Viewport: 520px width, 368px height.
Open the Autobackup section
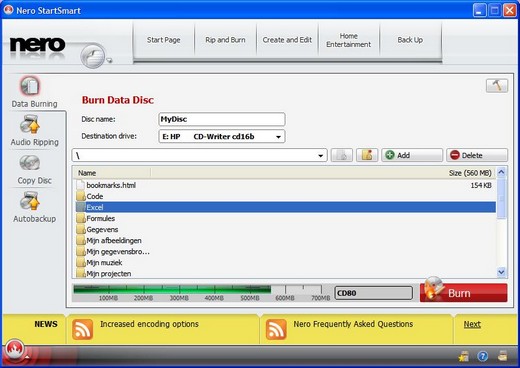34,207
